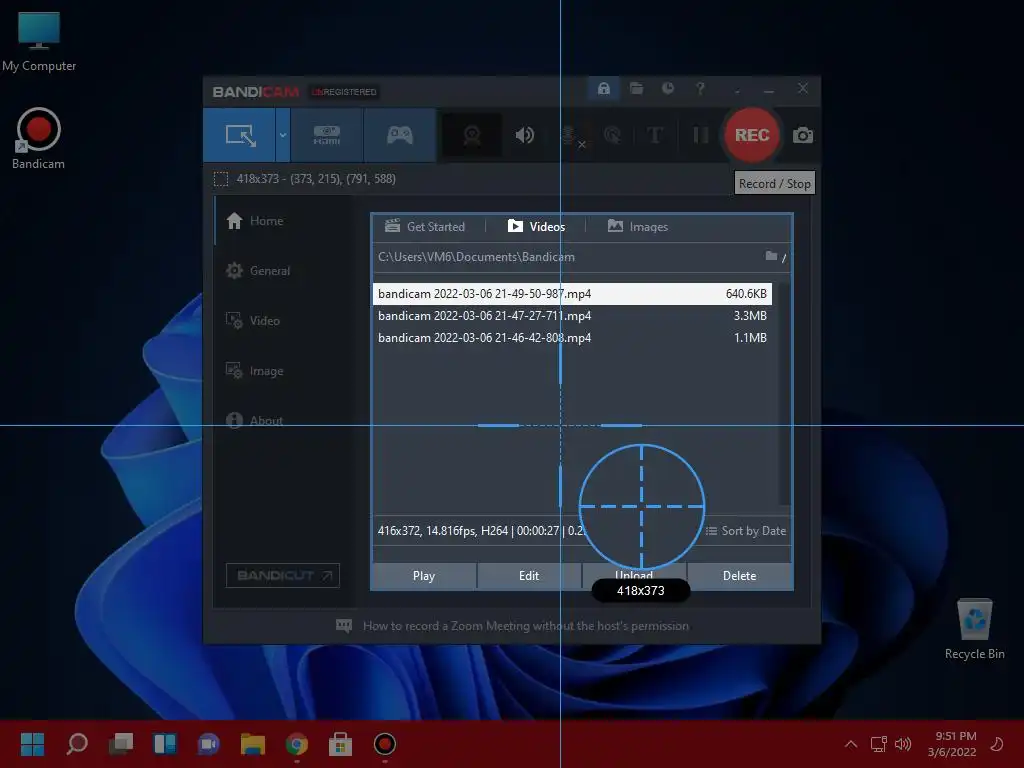Select bandicam 2022-03-06 21-49-50-987.mp4
The width and height of the screenshot is (1024, 768).
coord(572,294)
